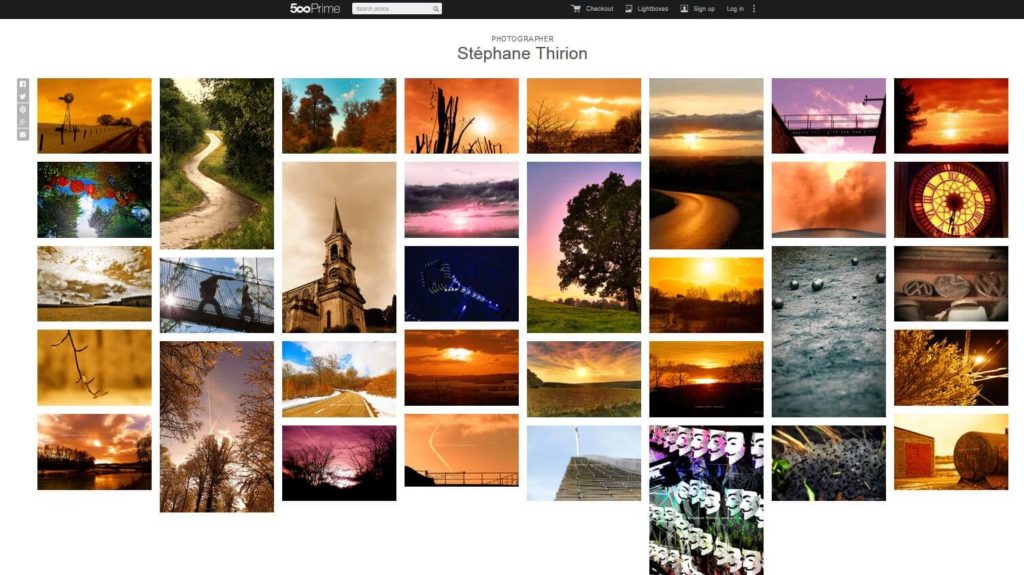Open the Anonymous masks photo
1024x575 pixels.
(706, 500)
